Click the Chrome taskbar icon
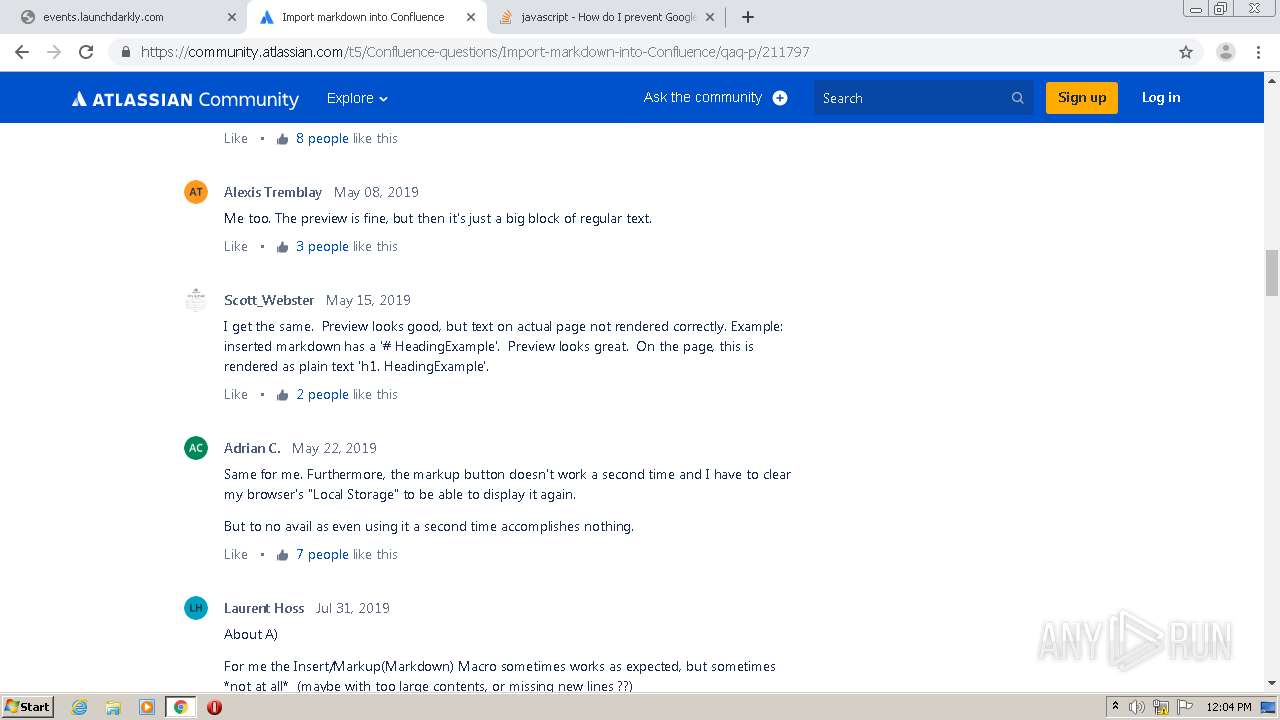 [180, 707]
